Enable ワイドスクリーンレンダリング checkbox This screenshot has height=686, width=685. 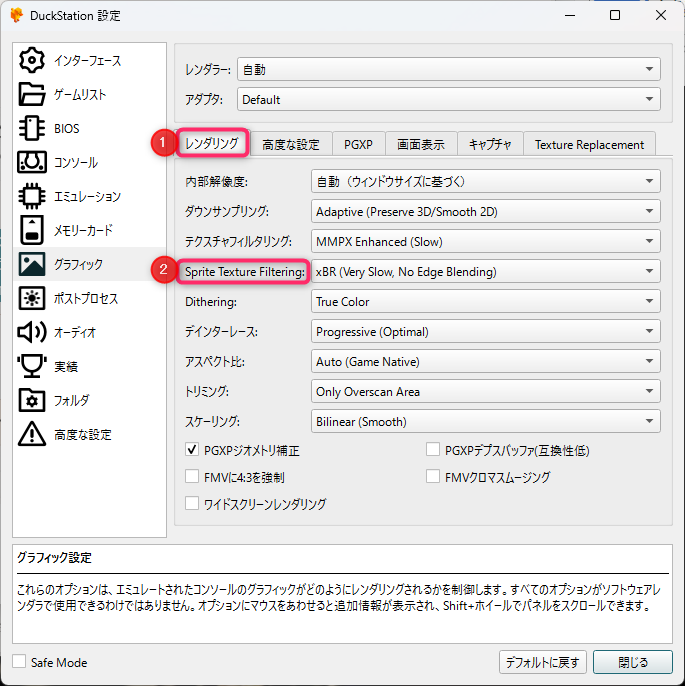[194, 504]
